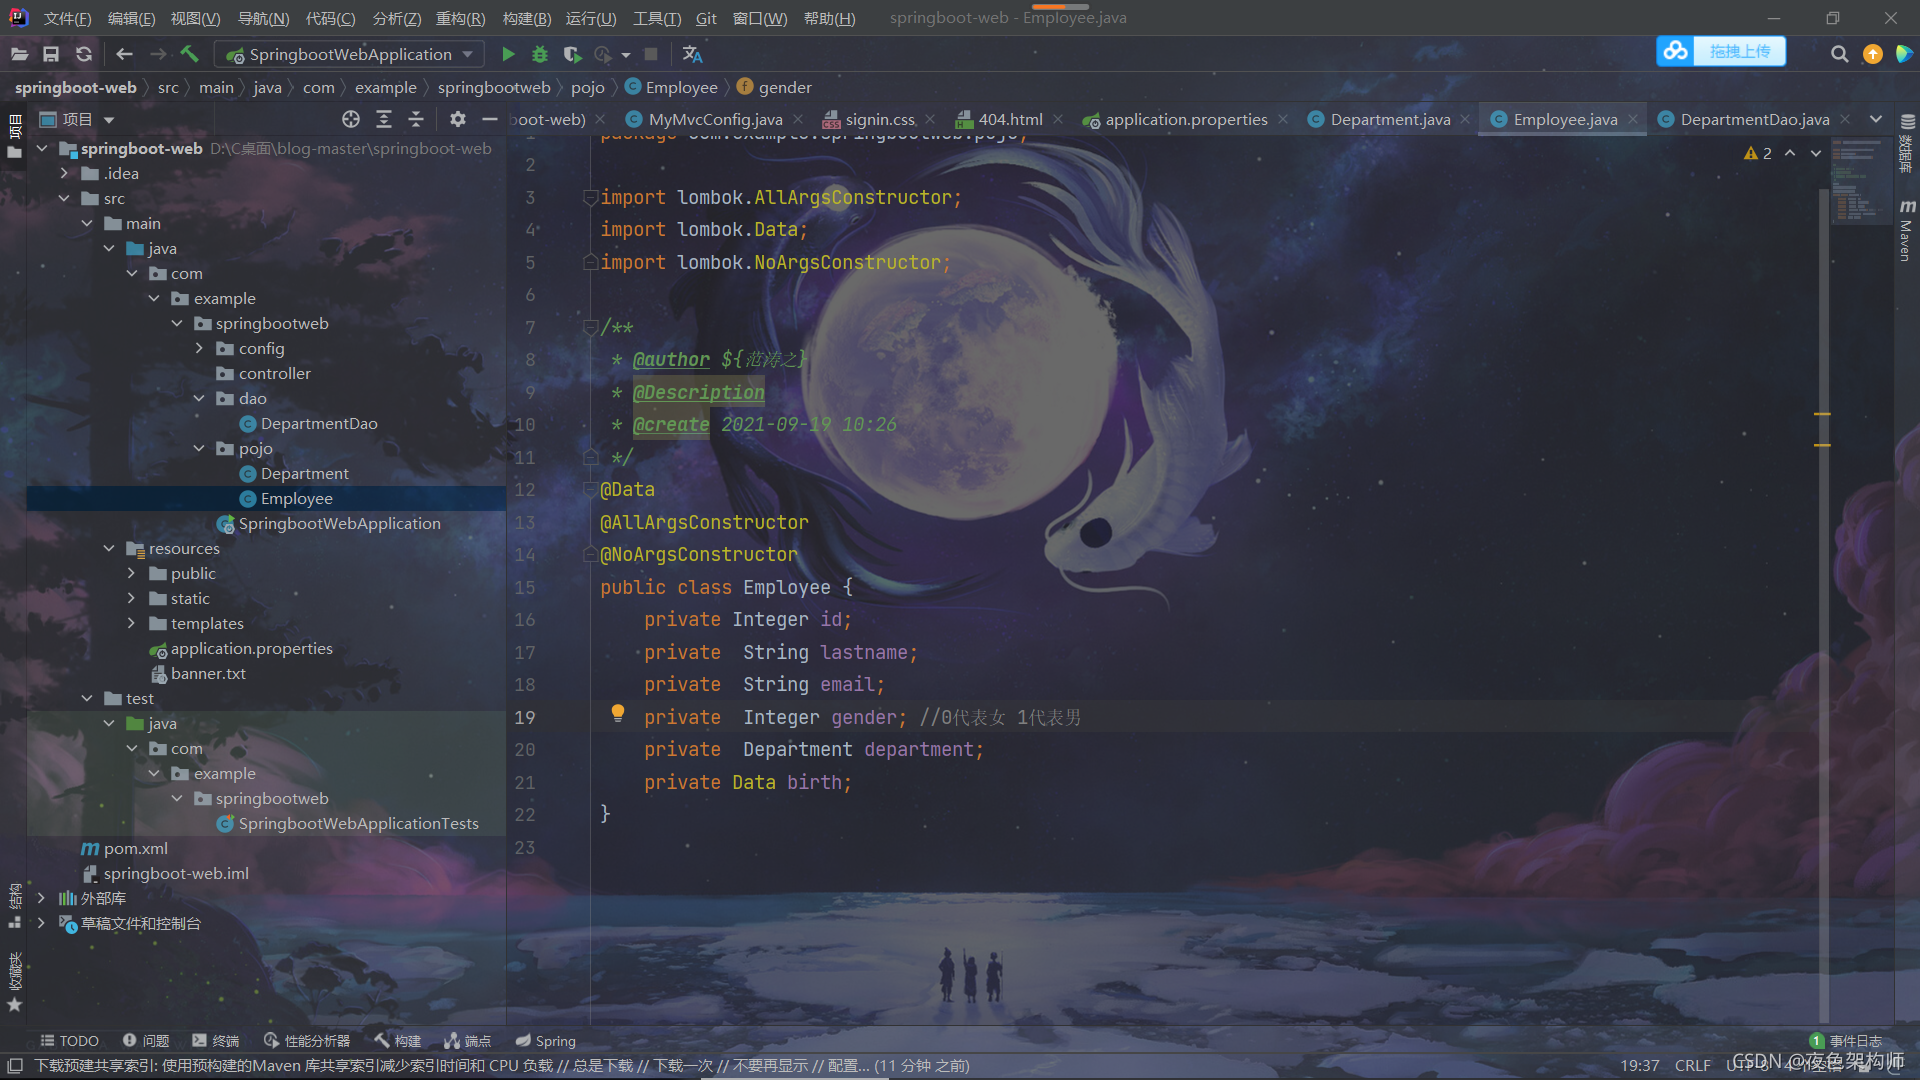Run SpringbootWebApplication with green play icon
This screenshot has height=1080, width=1920.
[x=508, y=54]
